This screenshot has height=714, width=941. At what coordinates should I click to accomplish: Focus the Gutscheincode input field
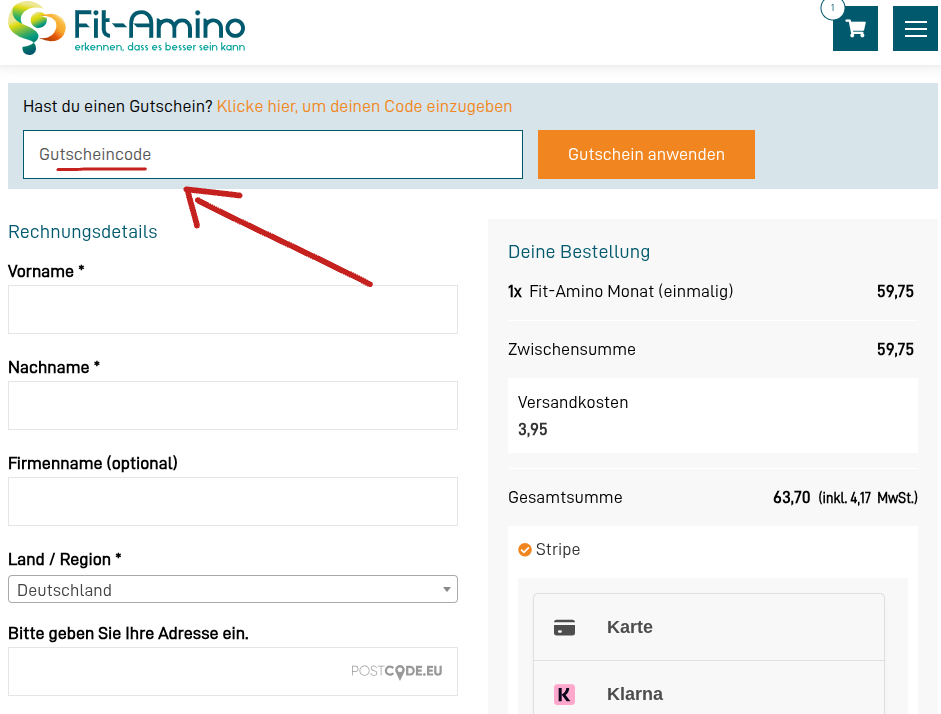[273, 154]
